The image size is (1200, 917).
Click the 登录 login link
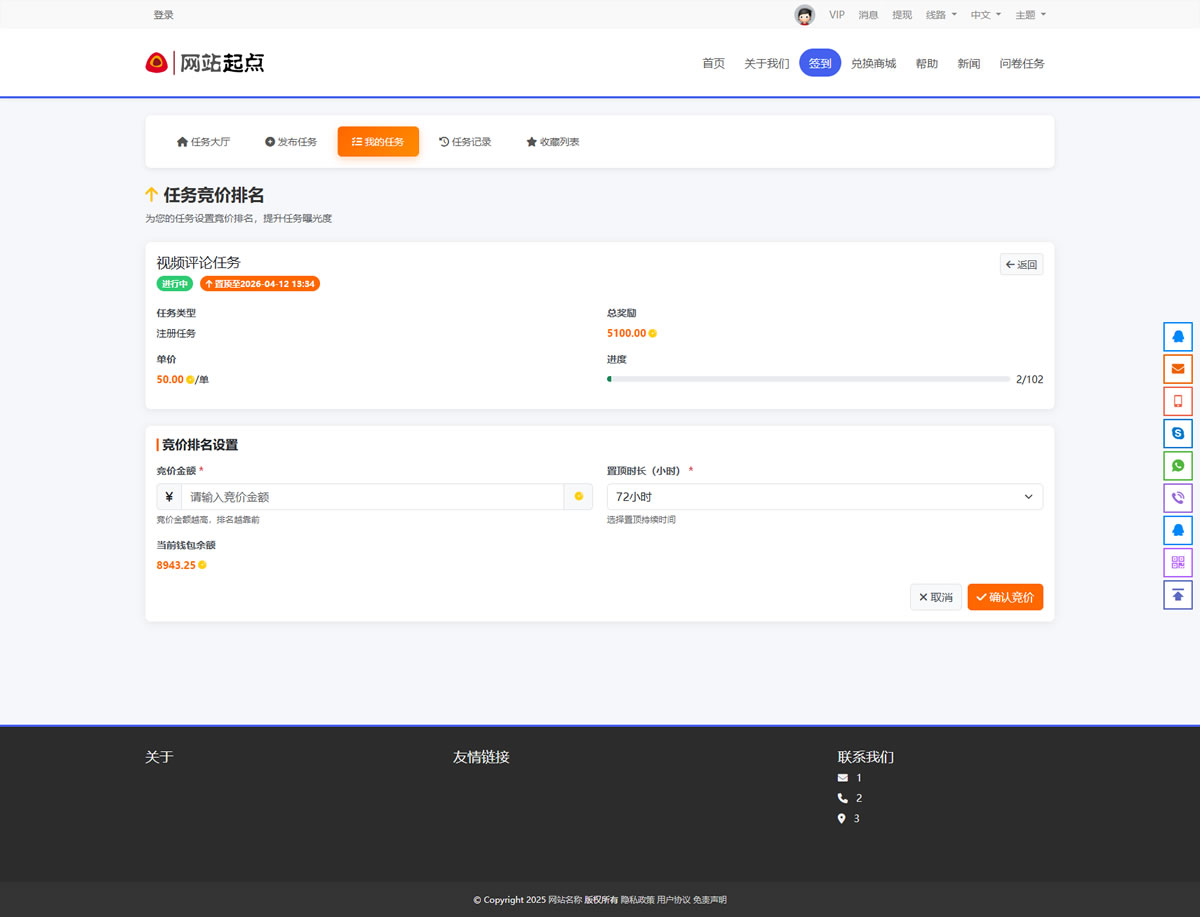tap(163, 14)
